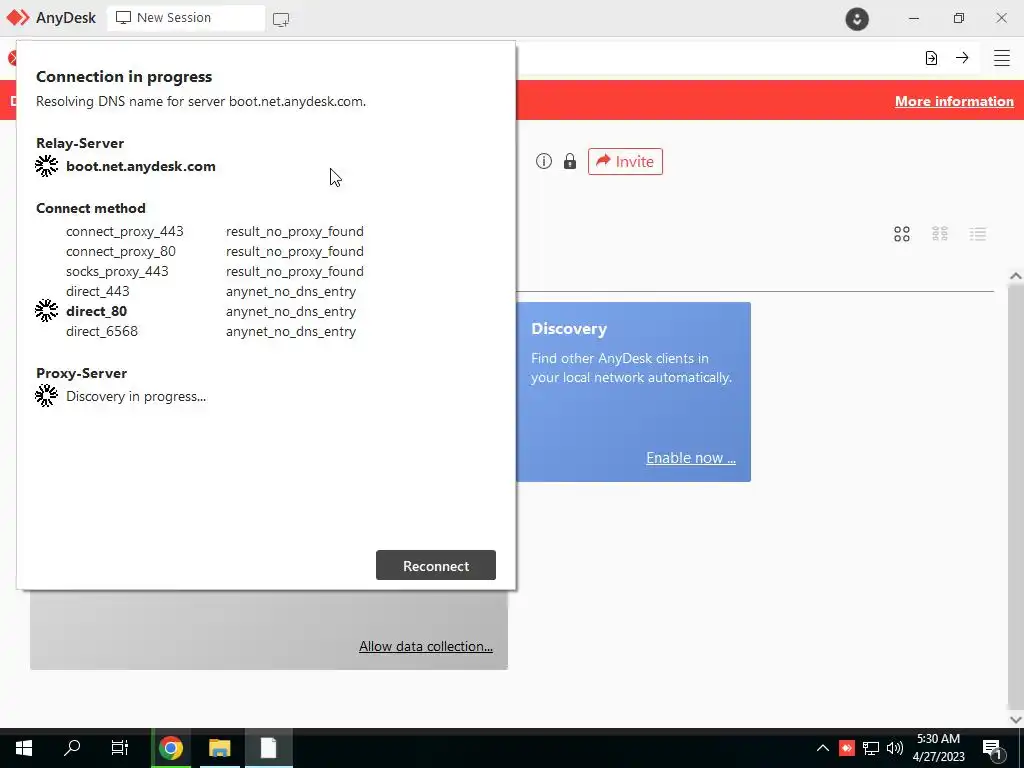
Task: Click the download indicator in title bar
Action: [x=857, y=18]
